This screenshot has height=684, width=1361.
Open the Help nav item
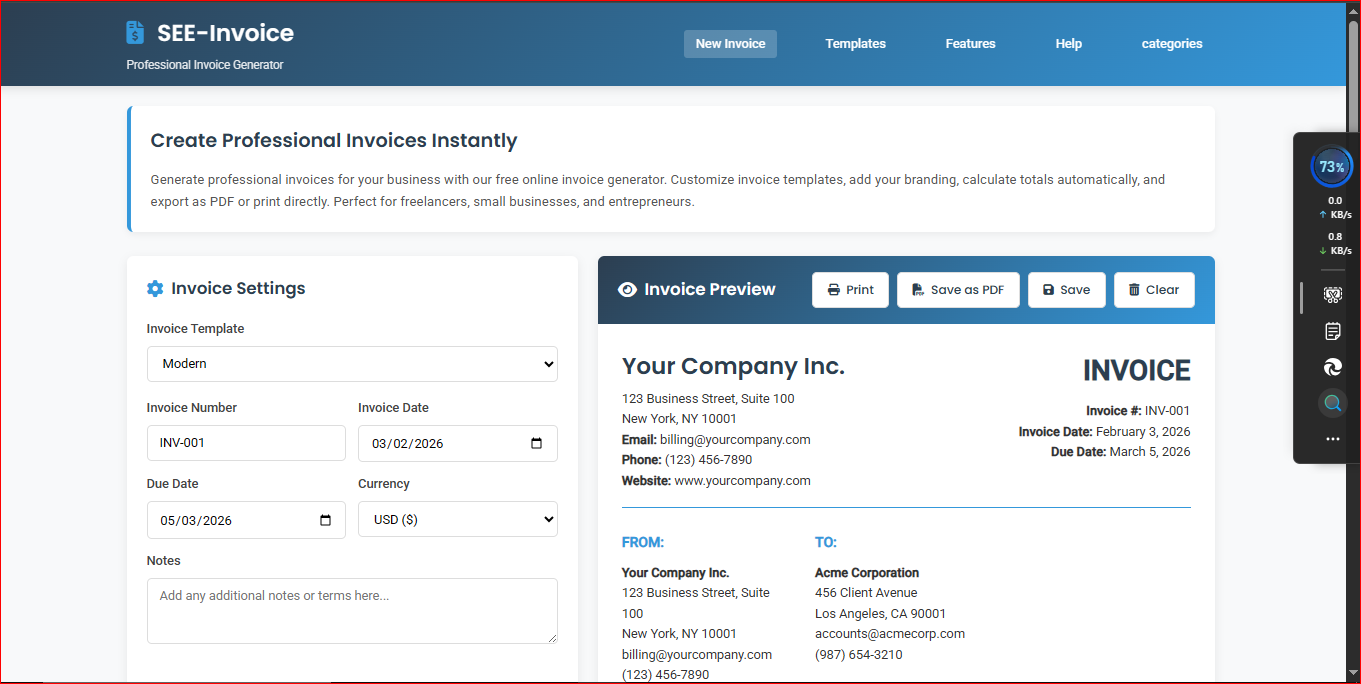[1068, 44]
